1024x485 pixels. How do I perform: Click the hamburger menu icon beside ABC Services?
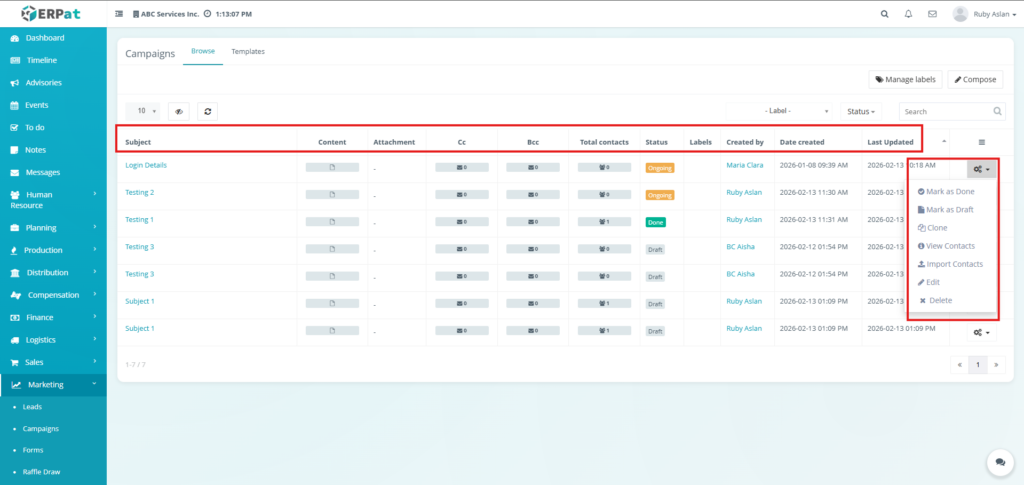(x=120, y=15)
